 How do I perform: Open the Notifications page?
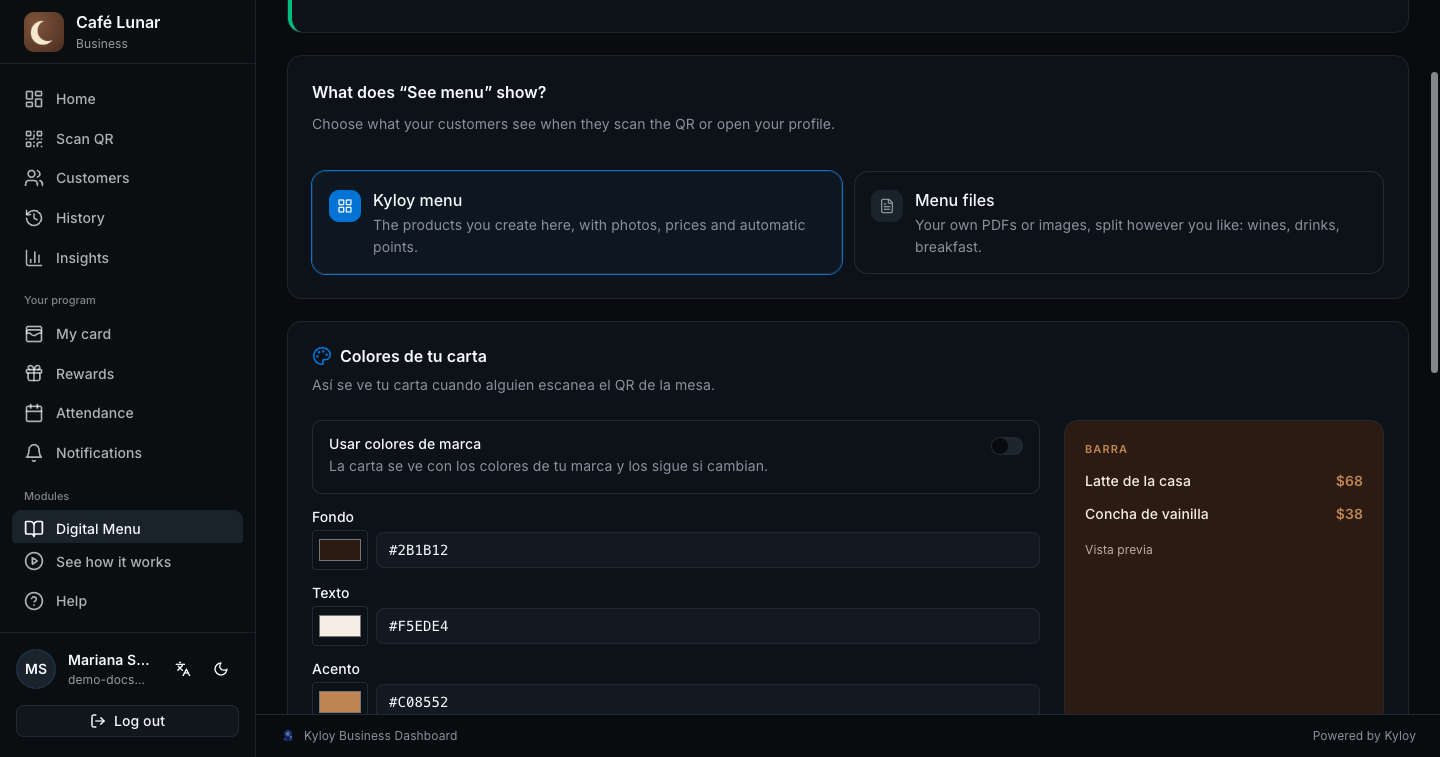click(x=127, y=453)
